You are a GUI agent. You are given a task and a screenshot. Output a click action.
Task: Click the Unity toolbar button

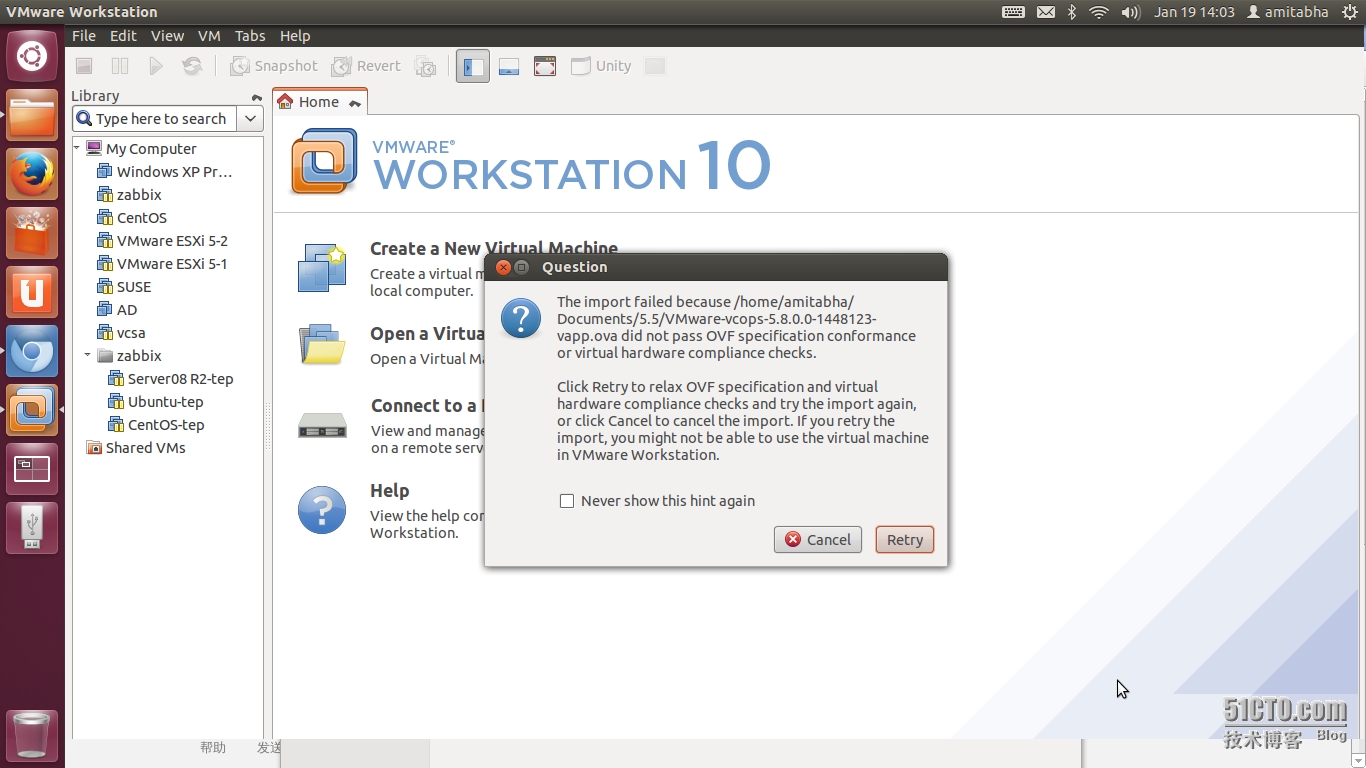pyautogui.click(x=601, y=66)
